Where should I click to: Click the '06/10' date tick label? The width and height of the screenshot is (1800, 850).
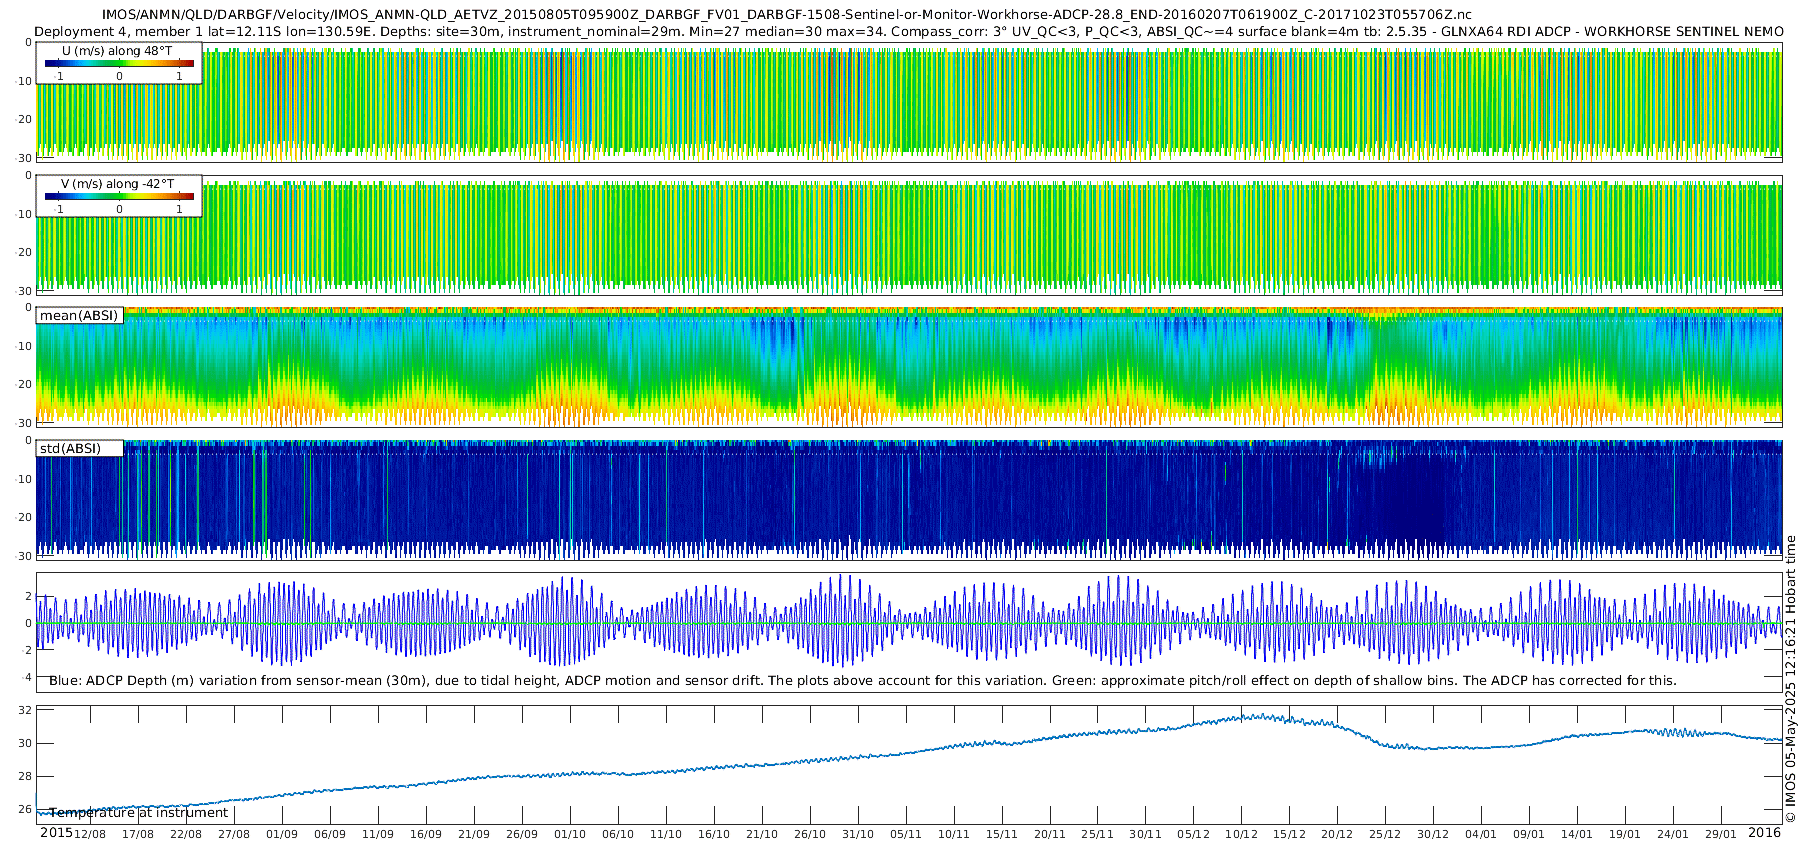pos(618,834)
